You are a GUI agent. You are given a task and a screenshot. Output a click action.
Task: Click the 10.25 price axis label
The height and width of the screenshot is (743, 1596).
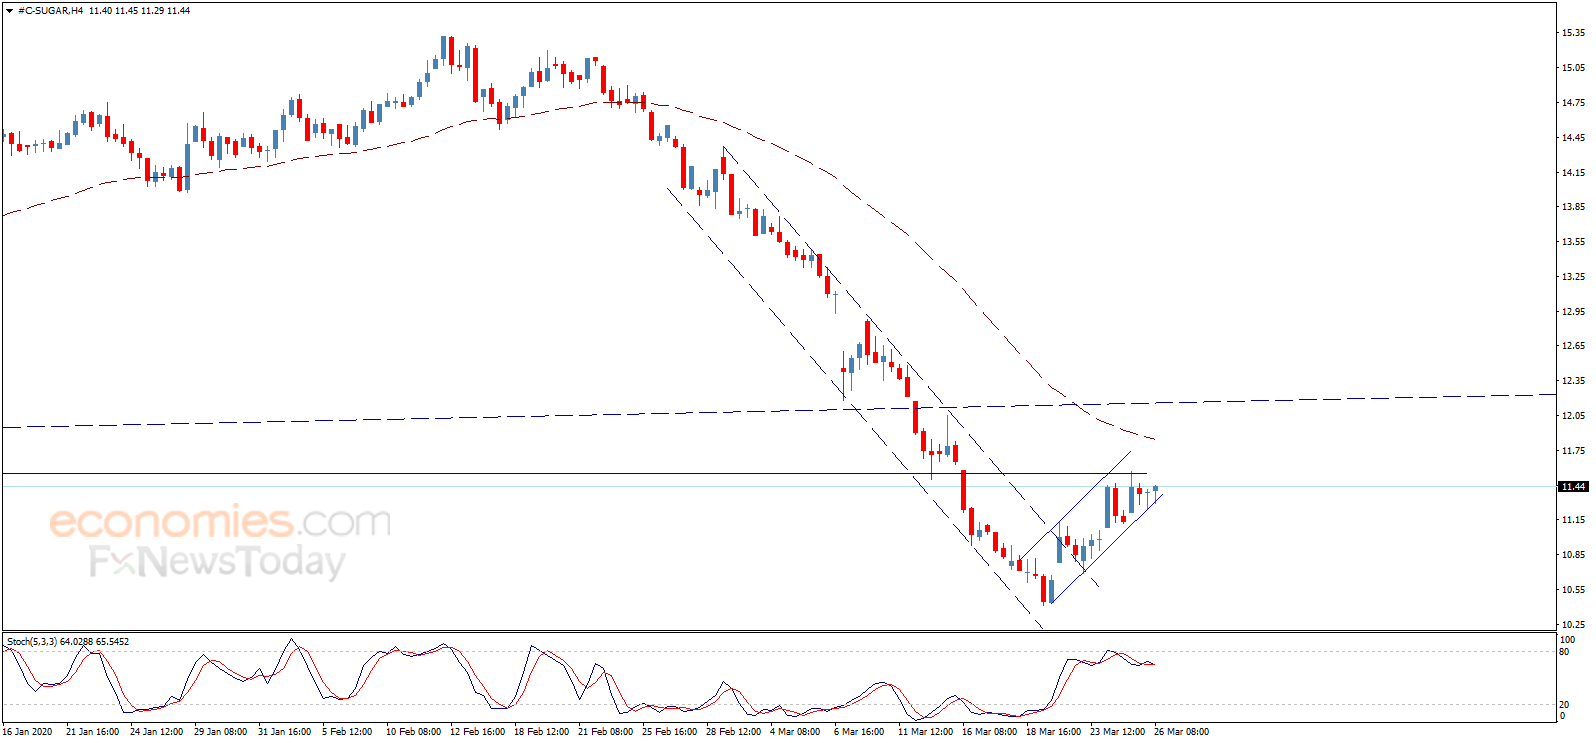pos(1573,625)
